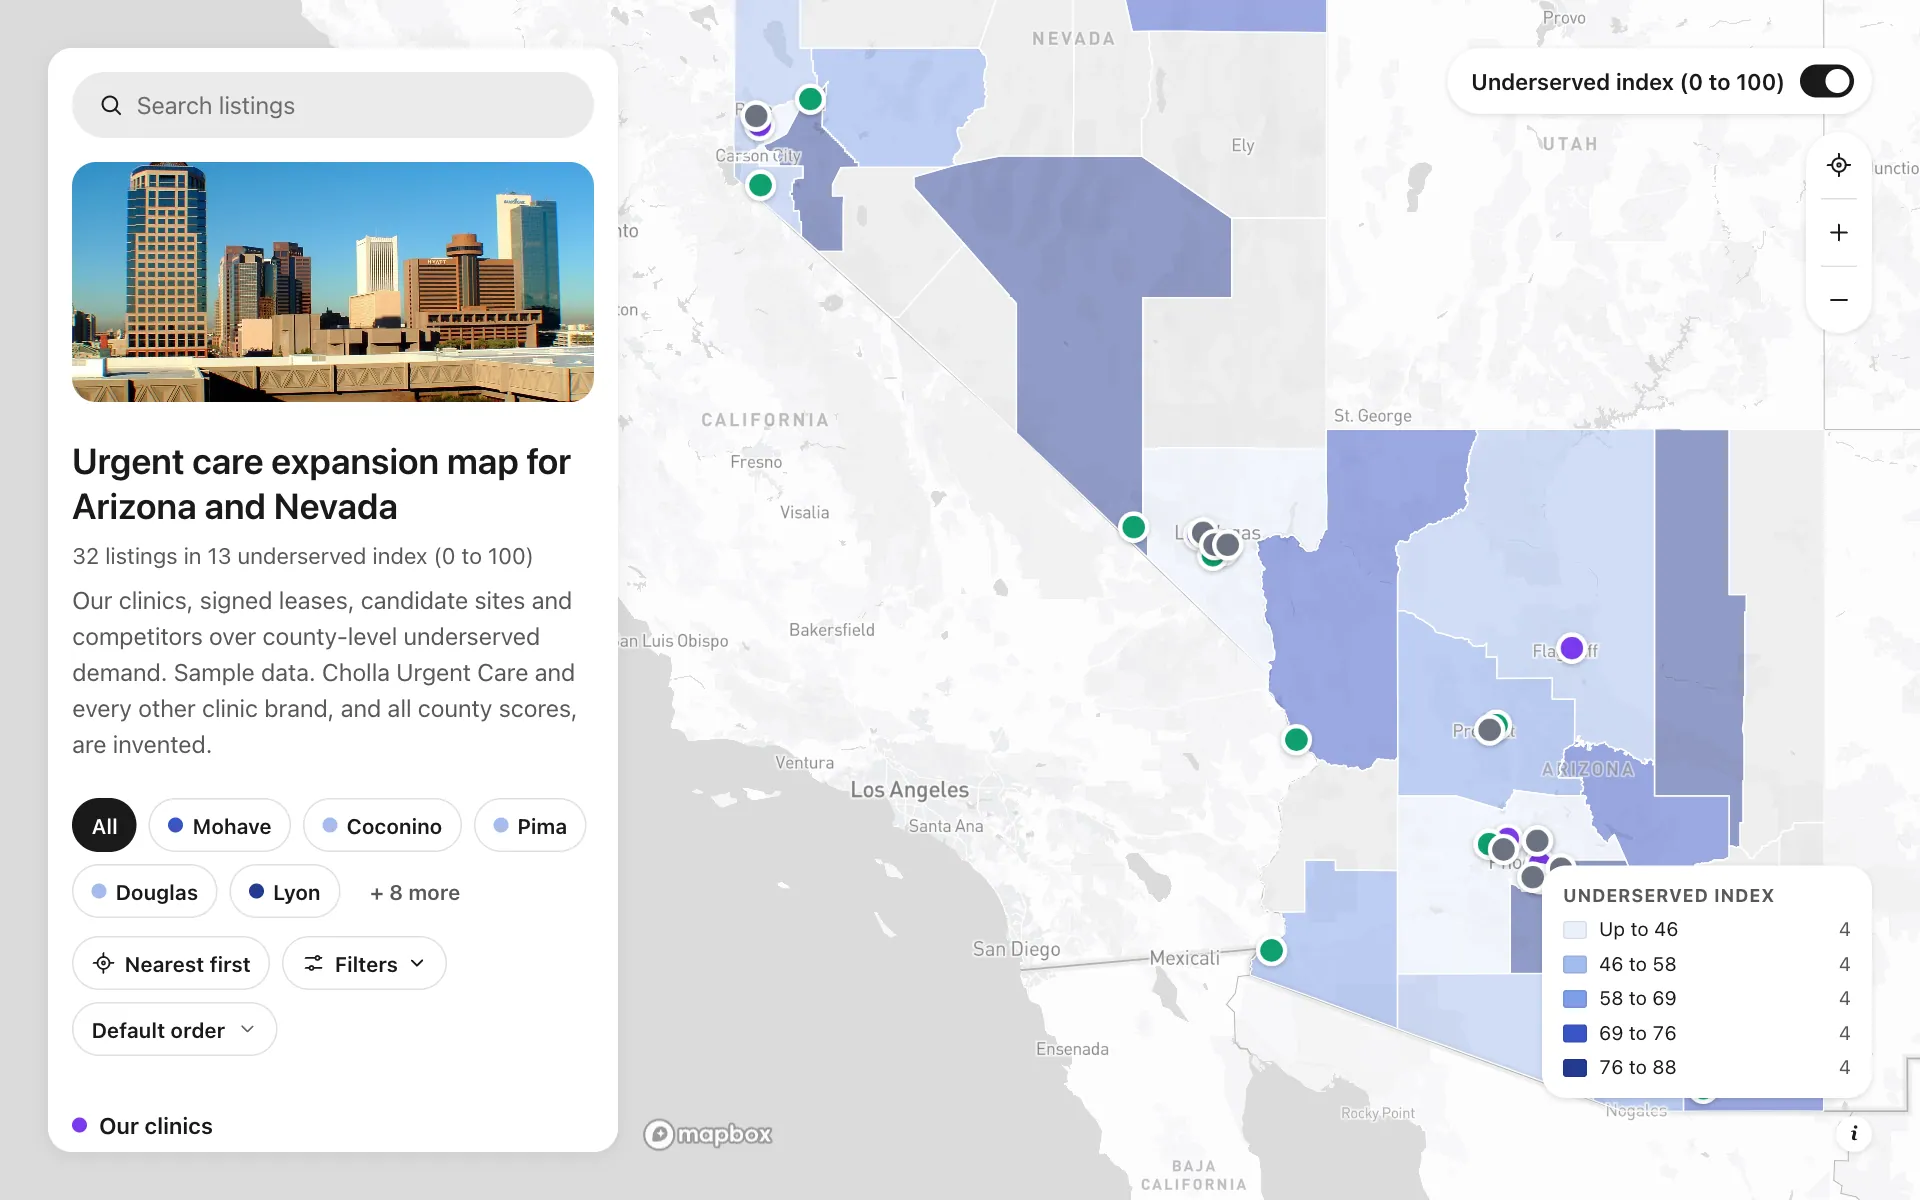1920x1200 pixels.
Task: Click the magnifier icon in search box
Action: [111, 105]
